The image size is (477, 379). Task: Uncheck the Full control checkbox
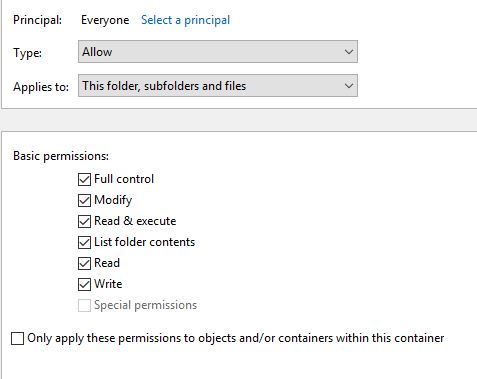[x=84, y=179]
